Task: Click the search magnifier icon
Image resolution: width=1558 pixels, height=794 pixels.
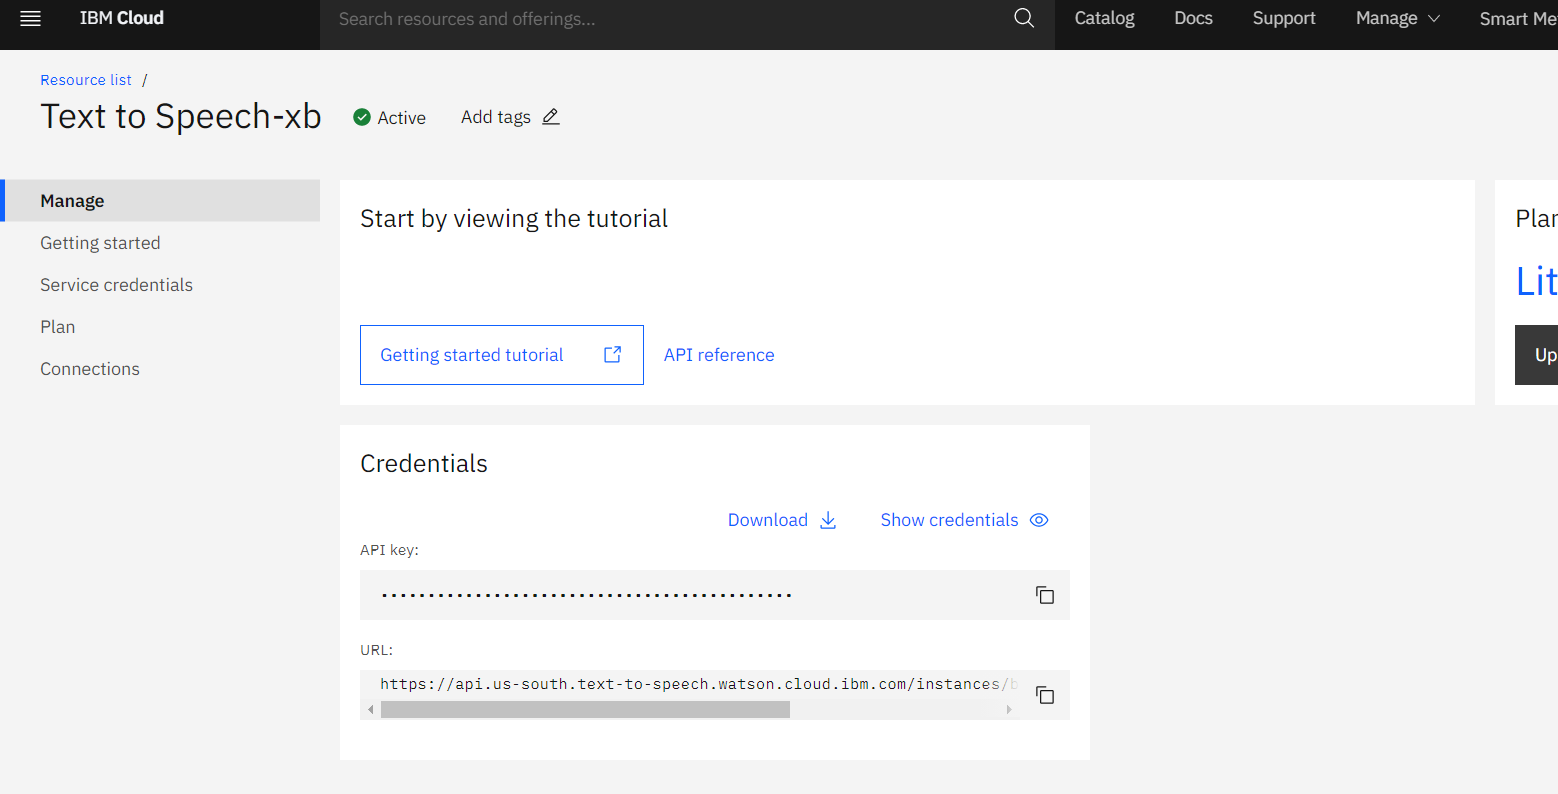Action: 1023,17
